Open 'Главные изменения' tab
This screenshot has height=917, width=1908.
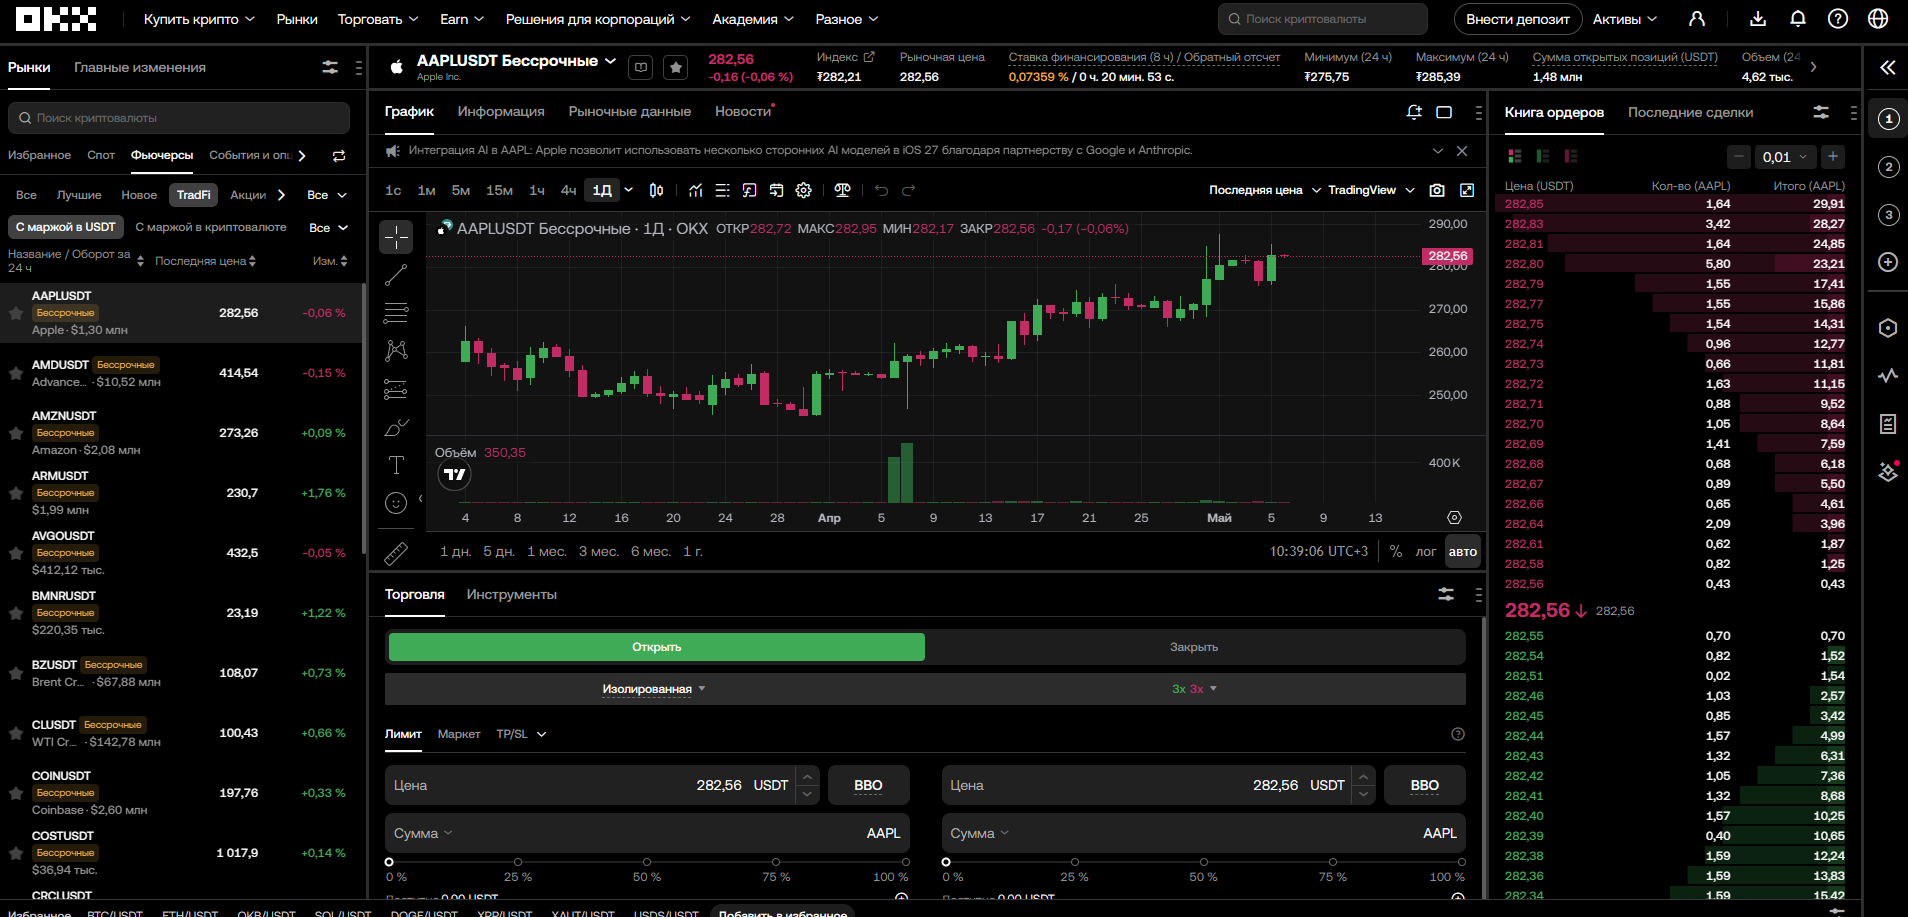point(140,67)
